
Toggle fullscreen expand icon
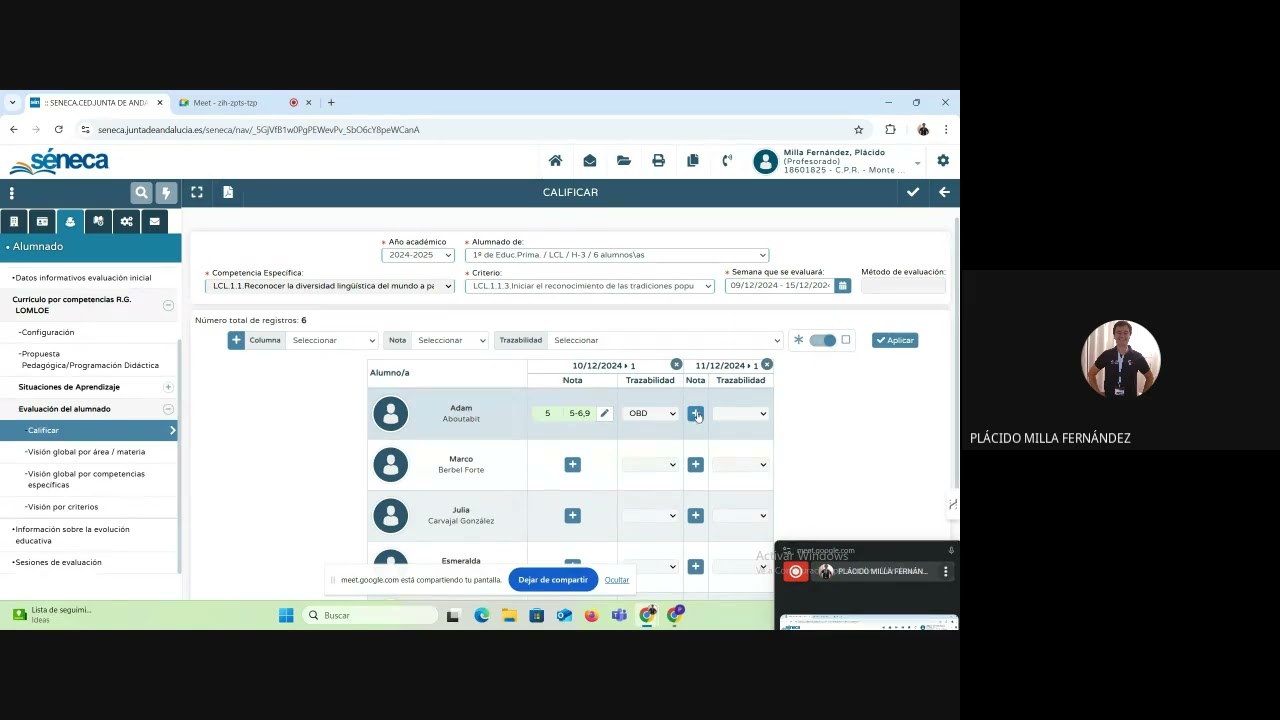point(197,192)
